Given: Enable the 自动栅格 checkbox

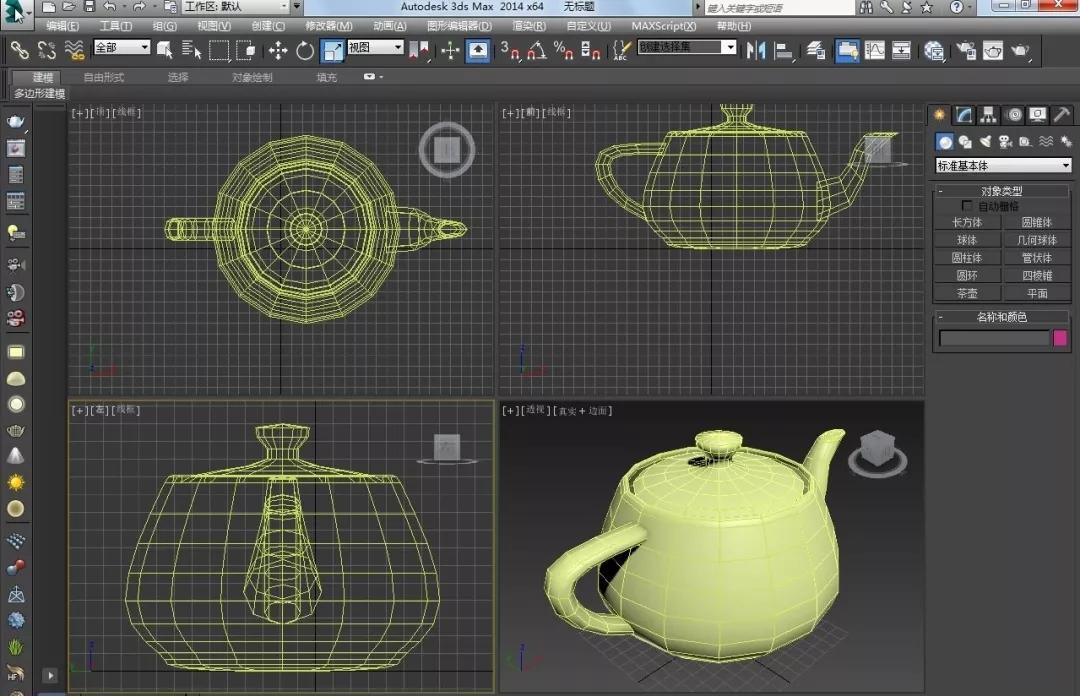Looking at the screenshot, I should coord(966,204).
